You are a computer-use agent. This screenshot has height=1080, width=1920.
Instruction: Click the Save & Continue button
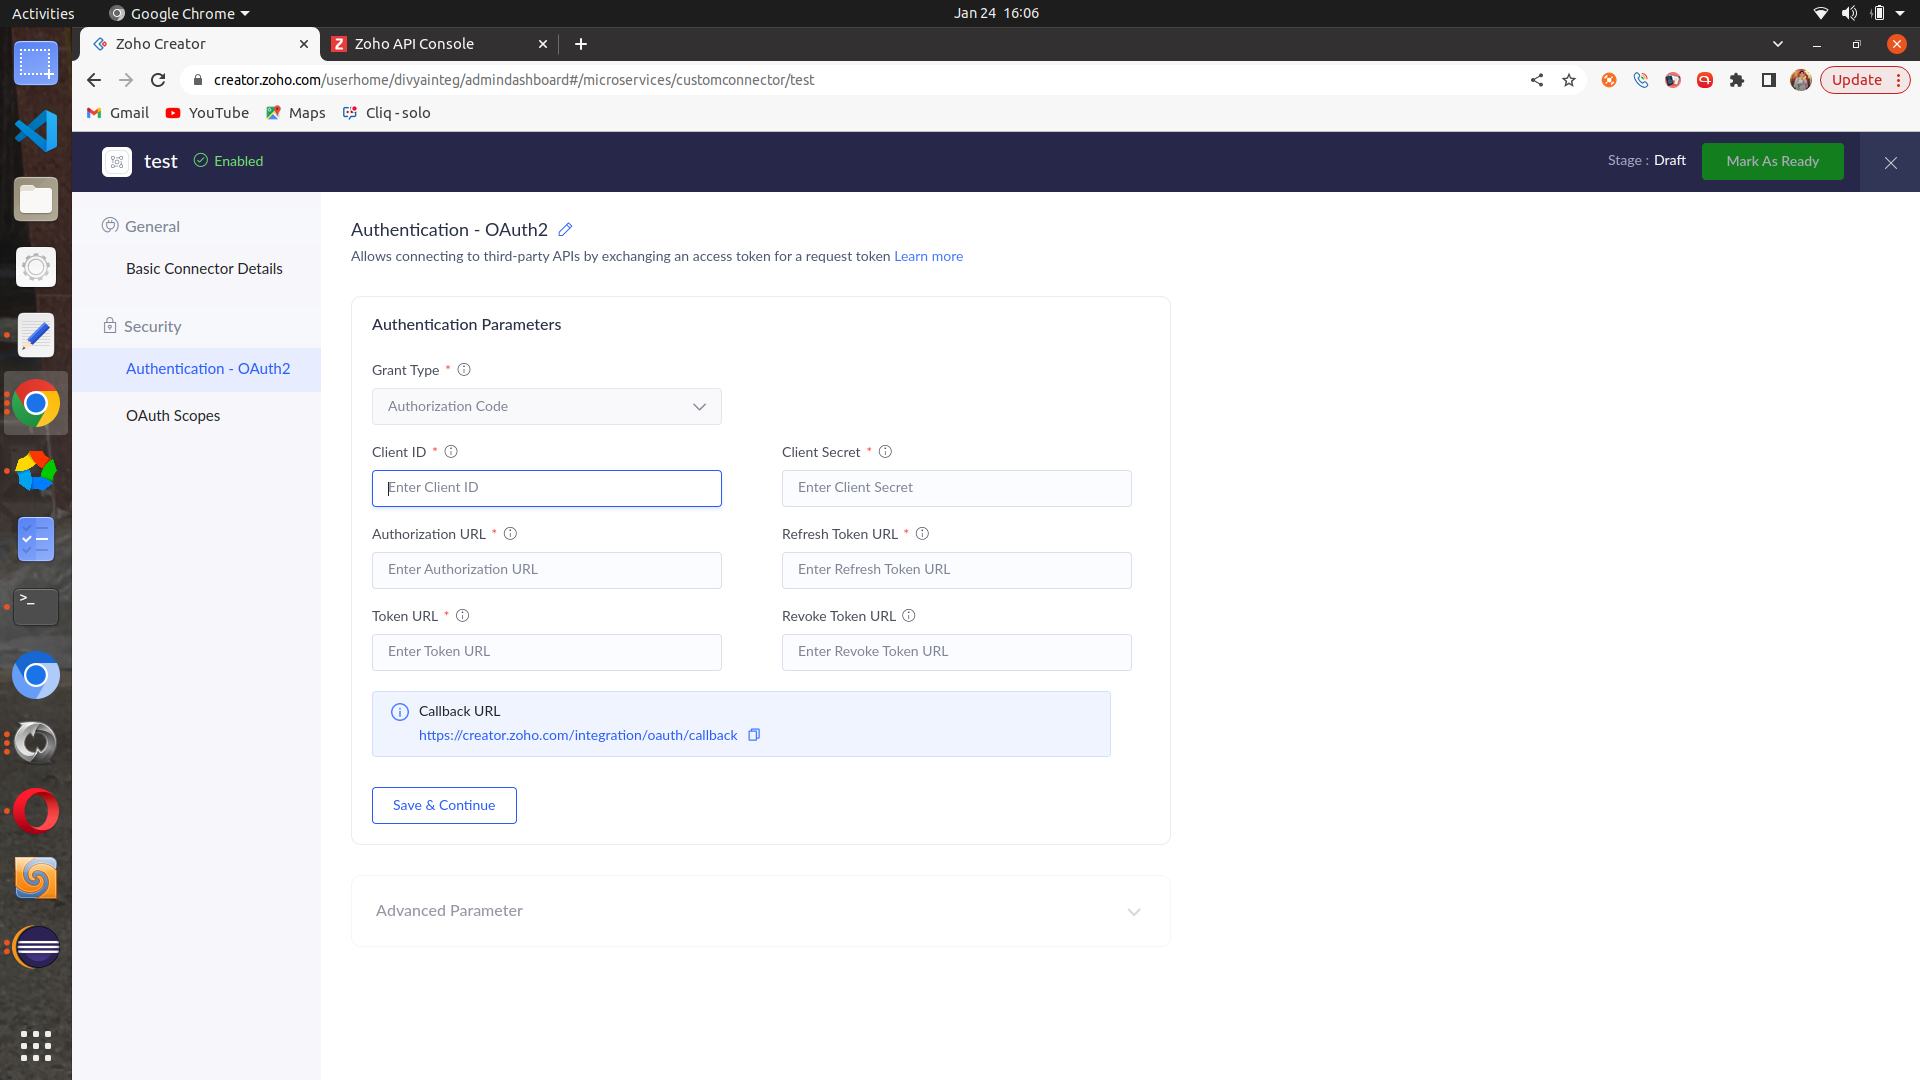point(444,806)
